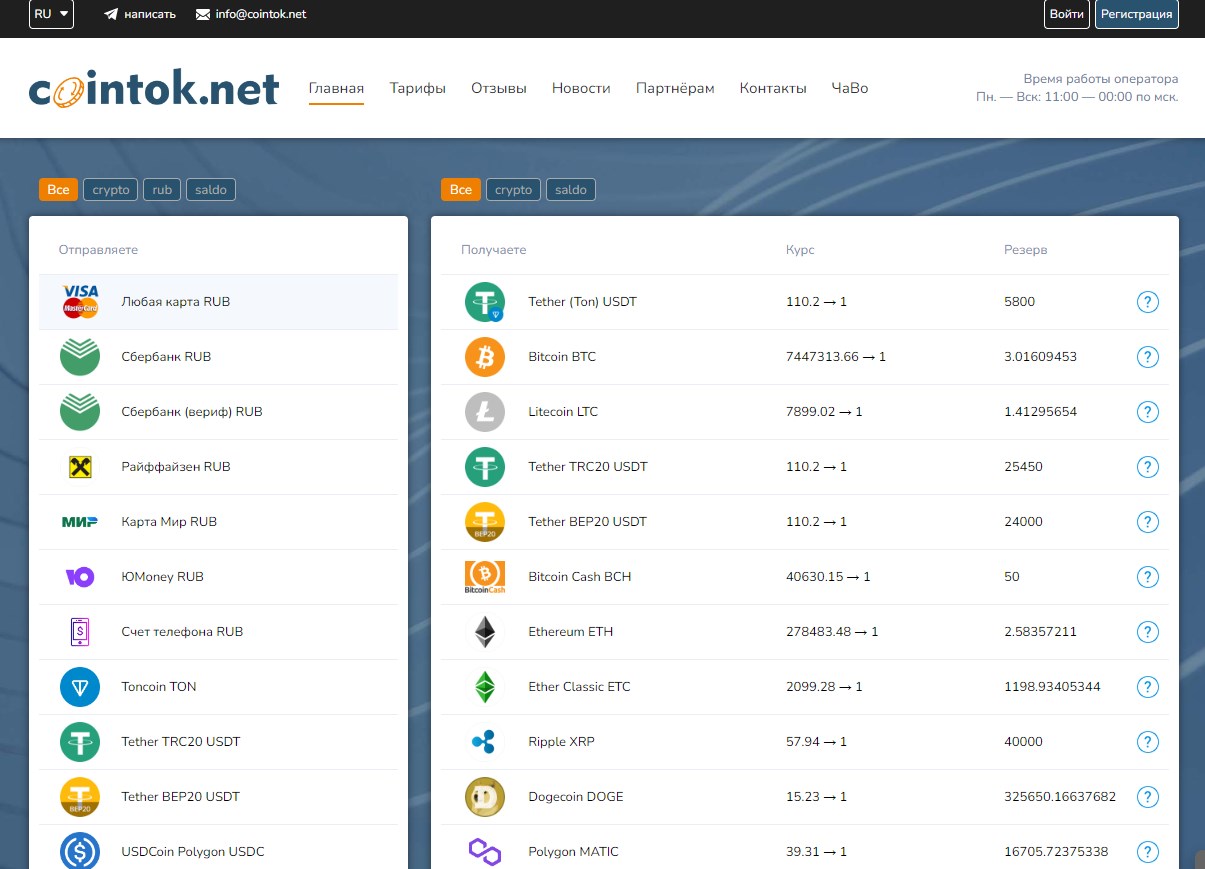Select the saldo filter in the right column
Screen dimensions: 1205x869
click(570, 189)
